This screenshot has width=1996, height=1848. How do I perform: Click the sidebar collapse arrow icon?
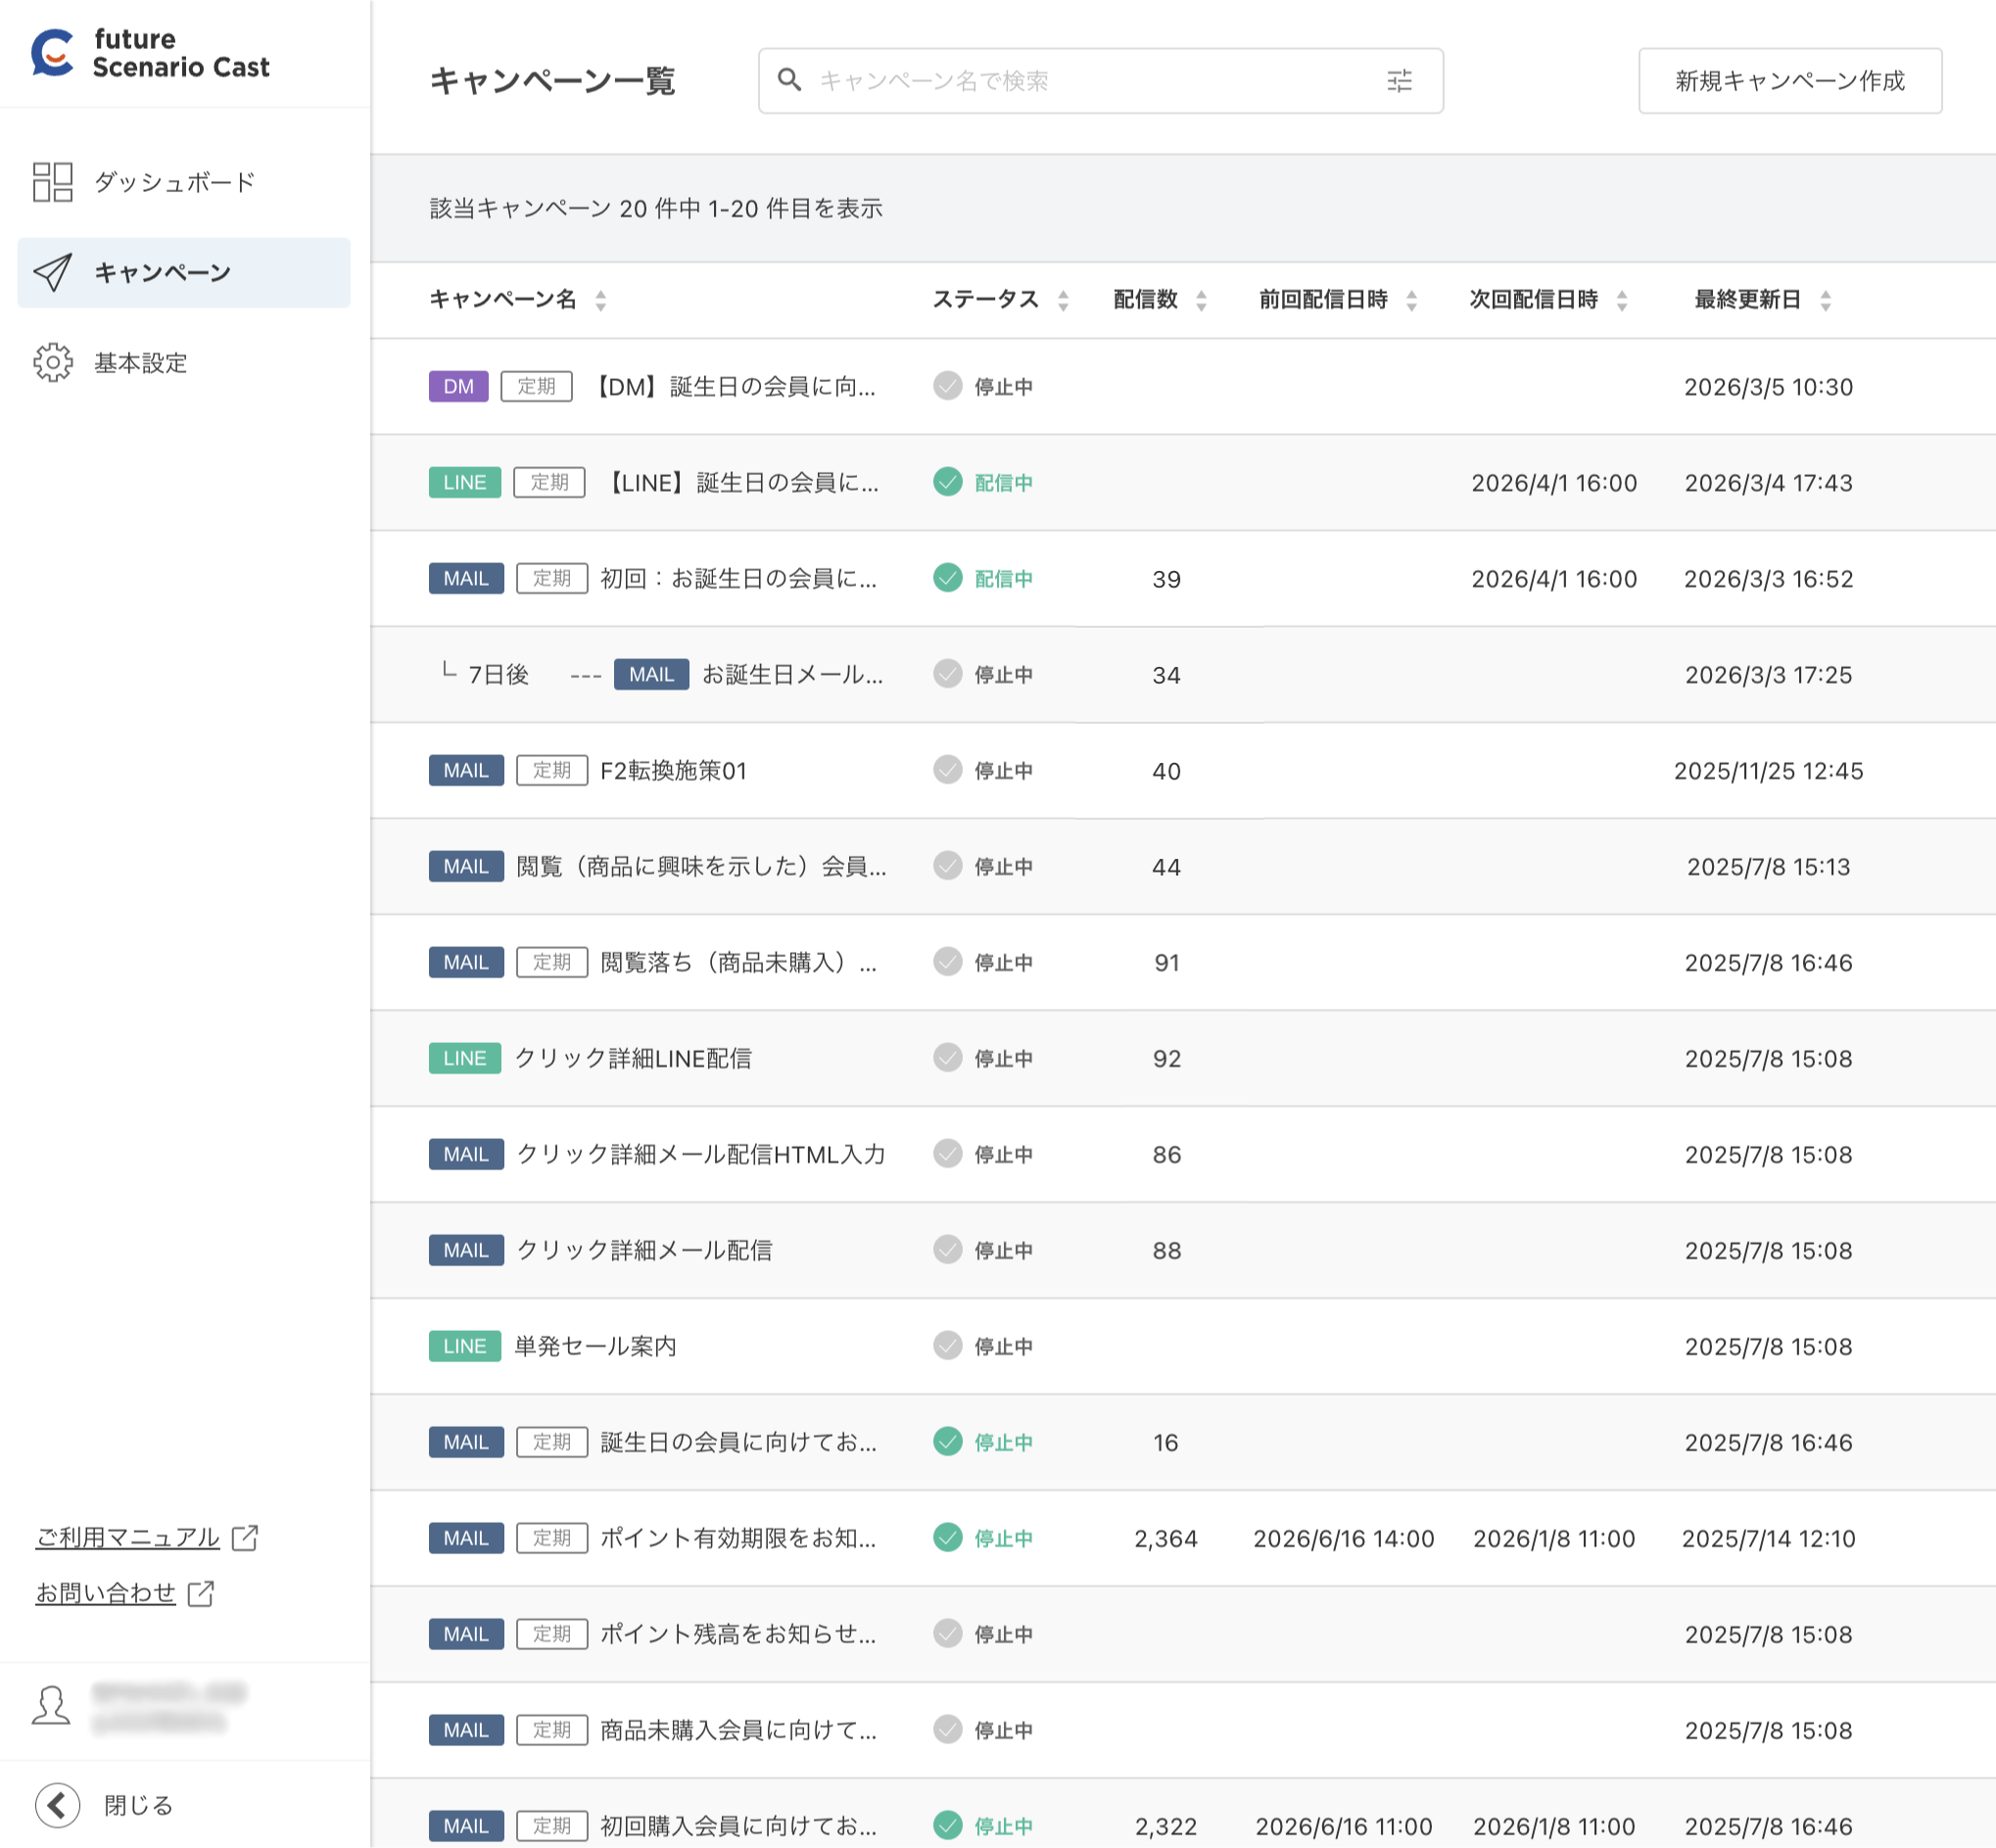click(x=57, y=1805)
